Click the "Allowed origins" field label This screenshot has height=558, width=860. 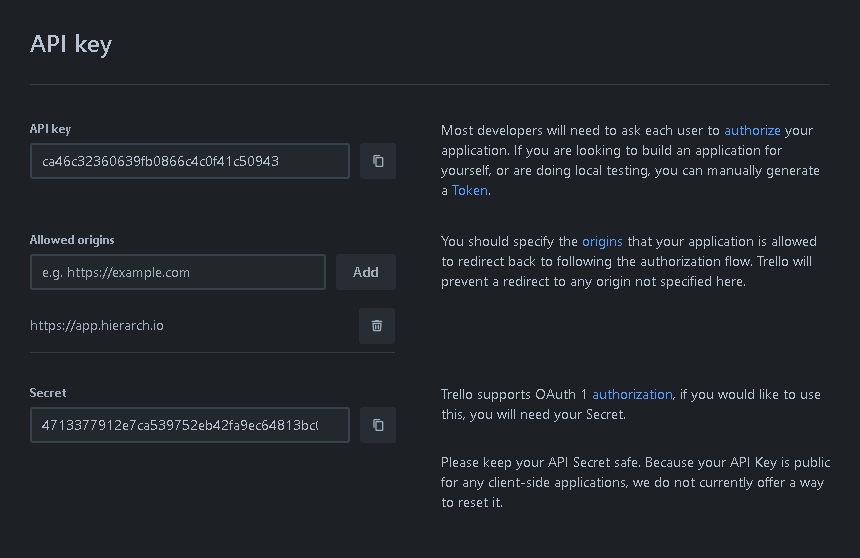coord(72,240)
